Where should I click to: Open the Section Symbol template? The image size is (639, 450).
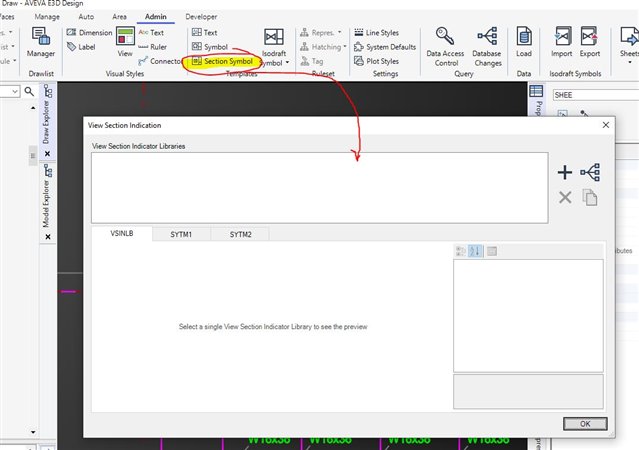click(x=223, y=61)
